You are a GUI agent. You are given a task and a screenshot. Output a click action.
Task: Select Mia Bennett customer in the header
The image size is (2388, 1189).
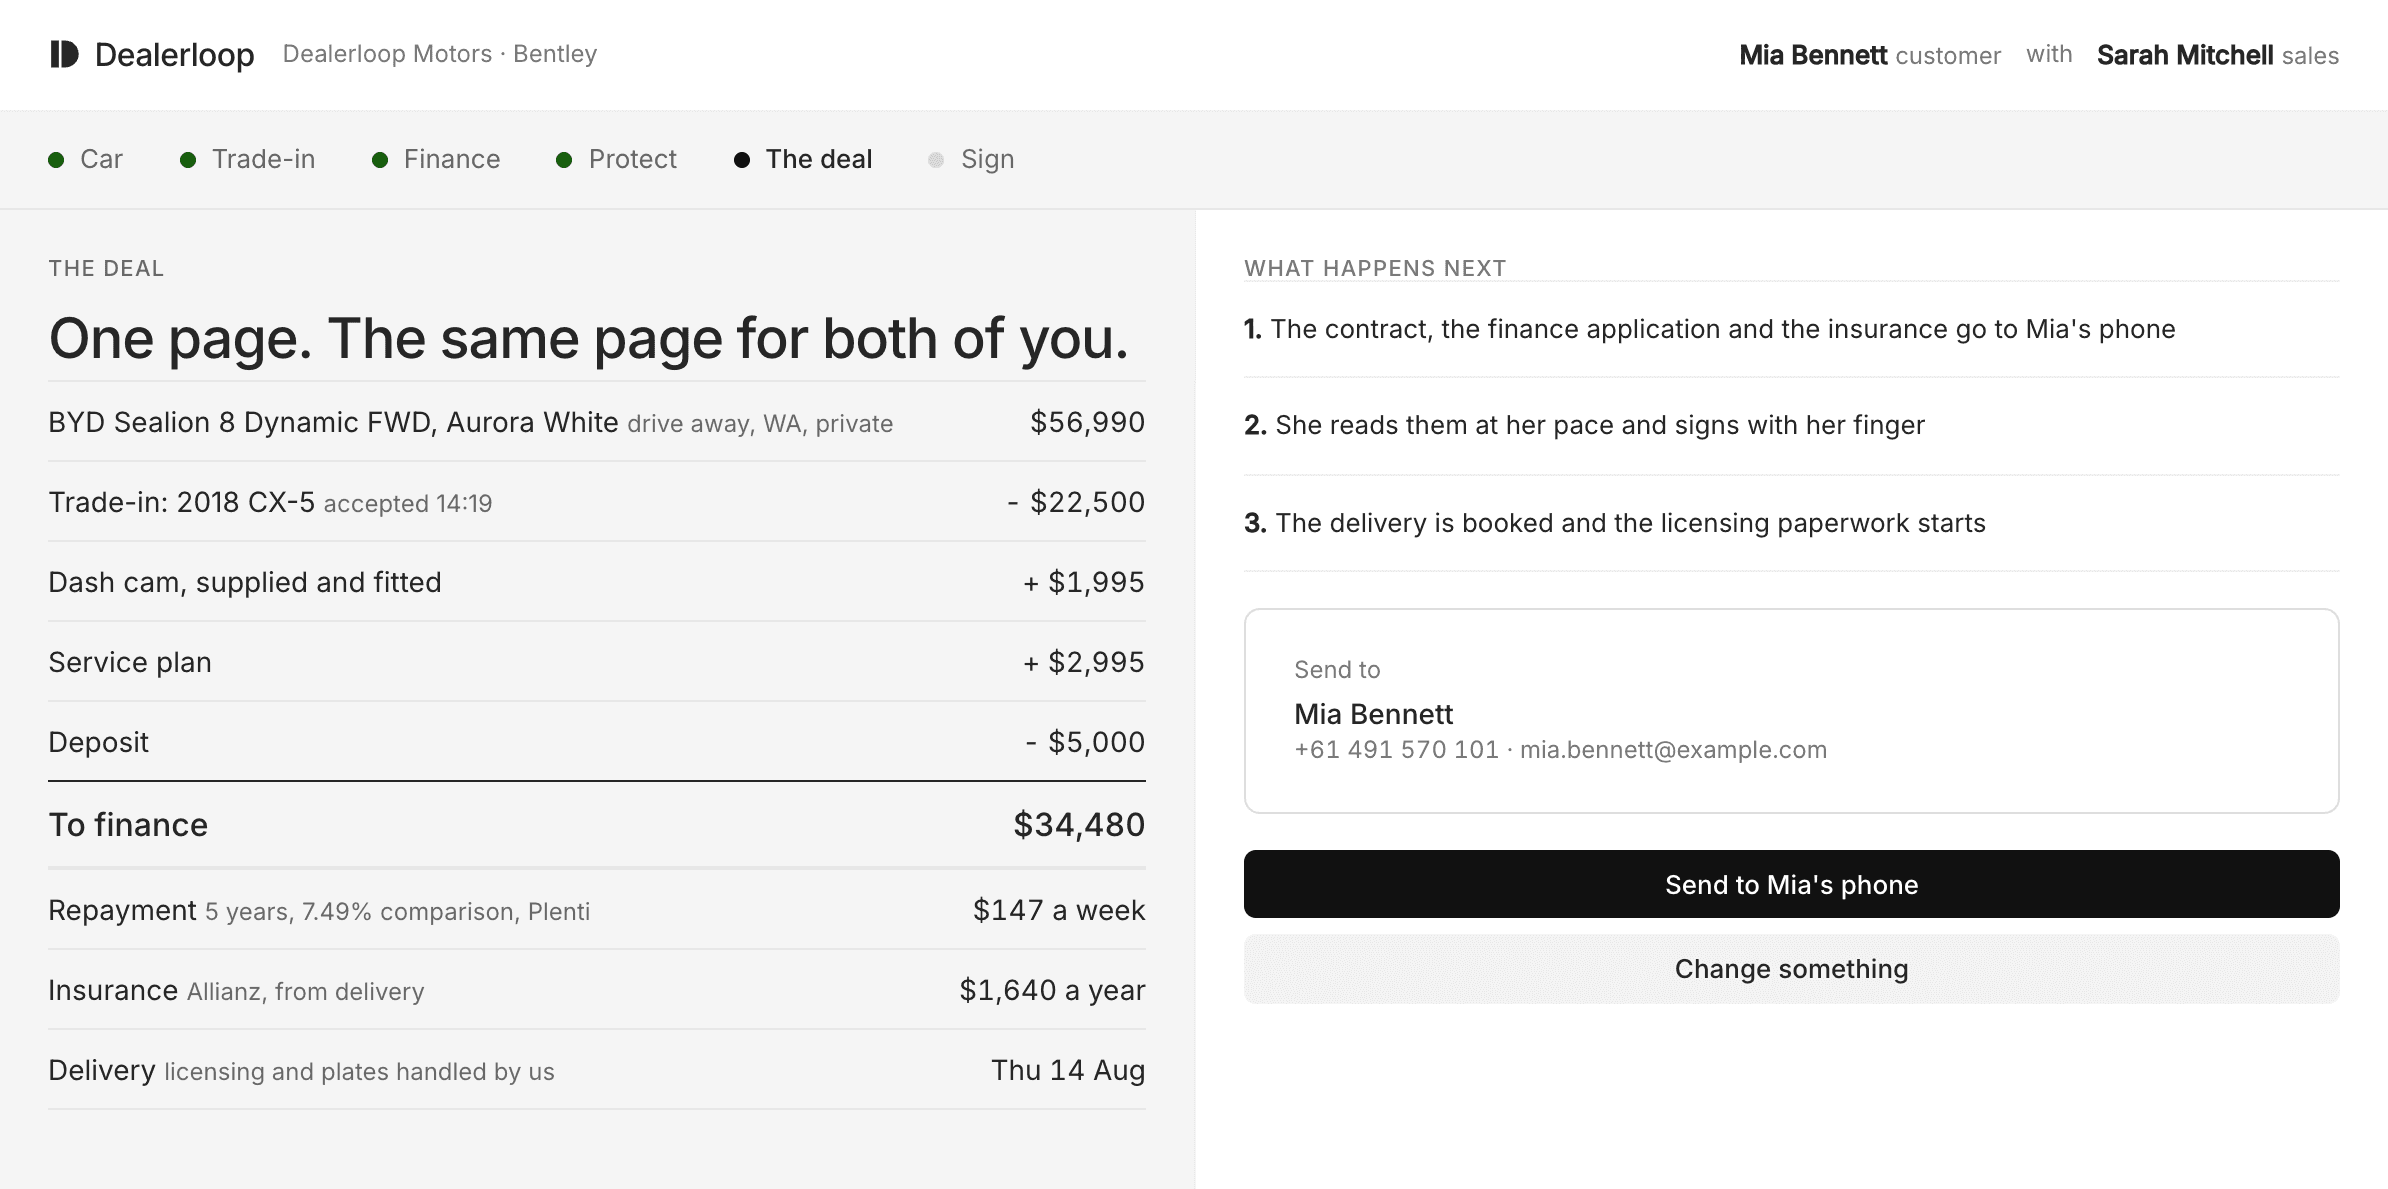pos(1870,55)
